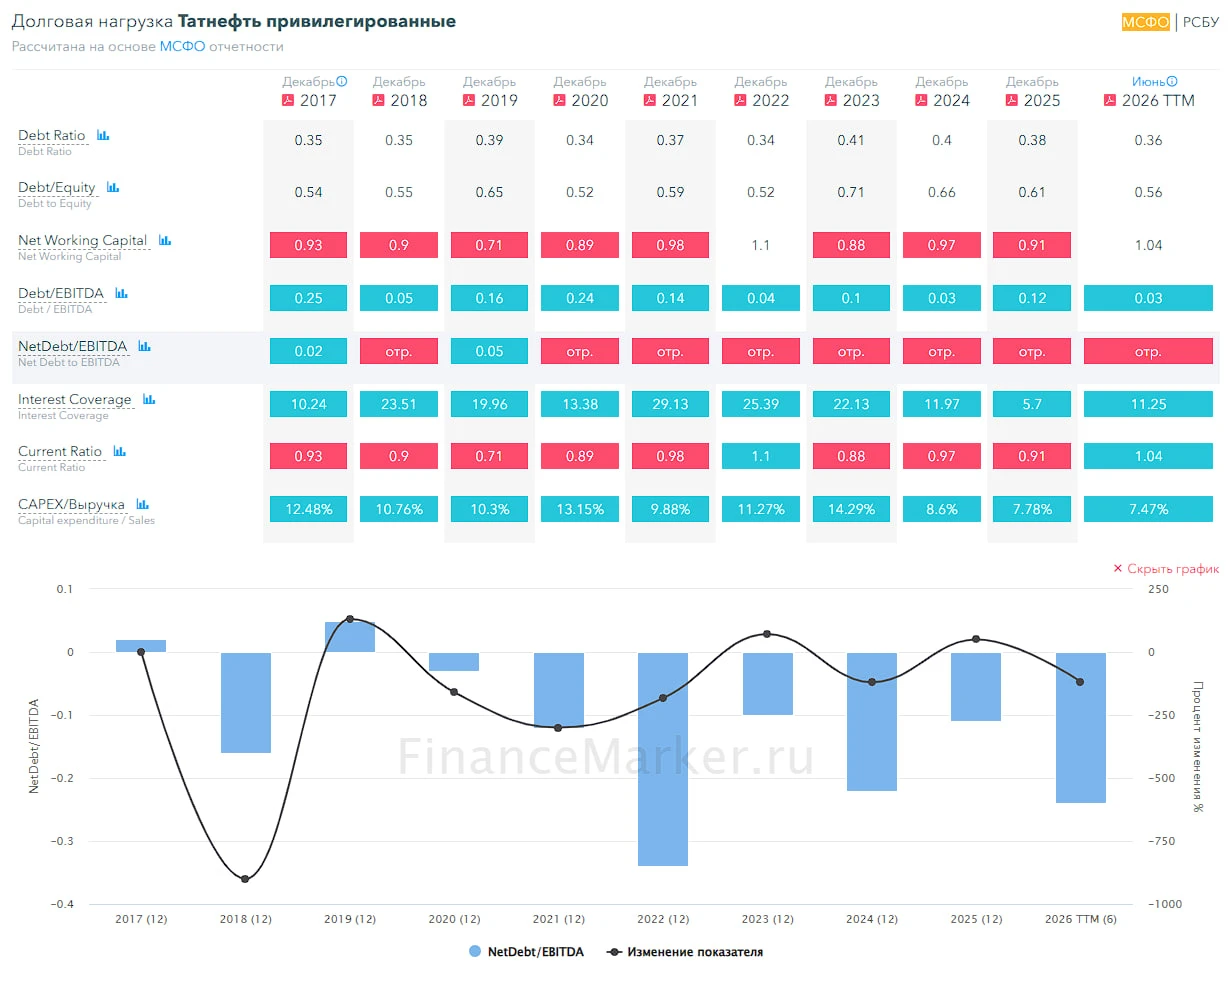Open the 2025 PDF report icon
Viewport: 1229px width, 983px height.
1011,100
